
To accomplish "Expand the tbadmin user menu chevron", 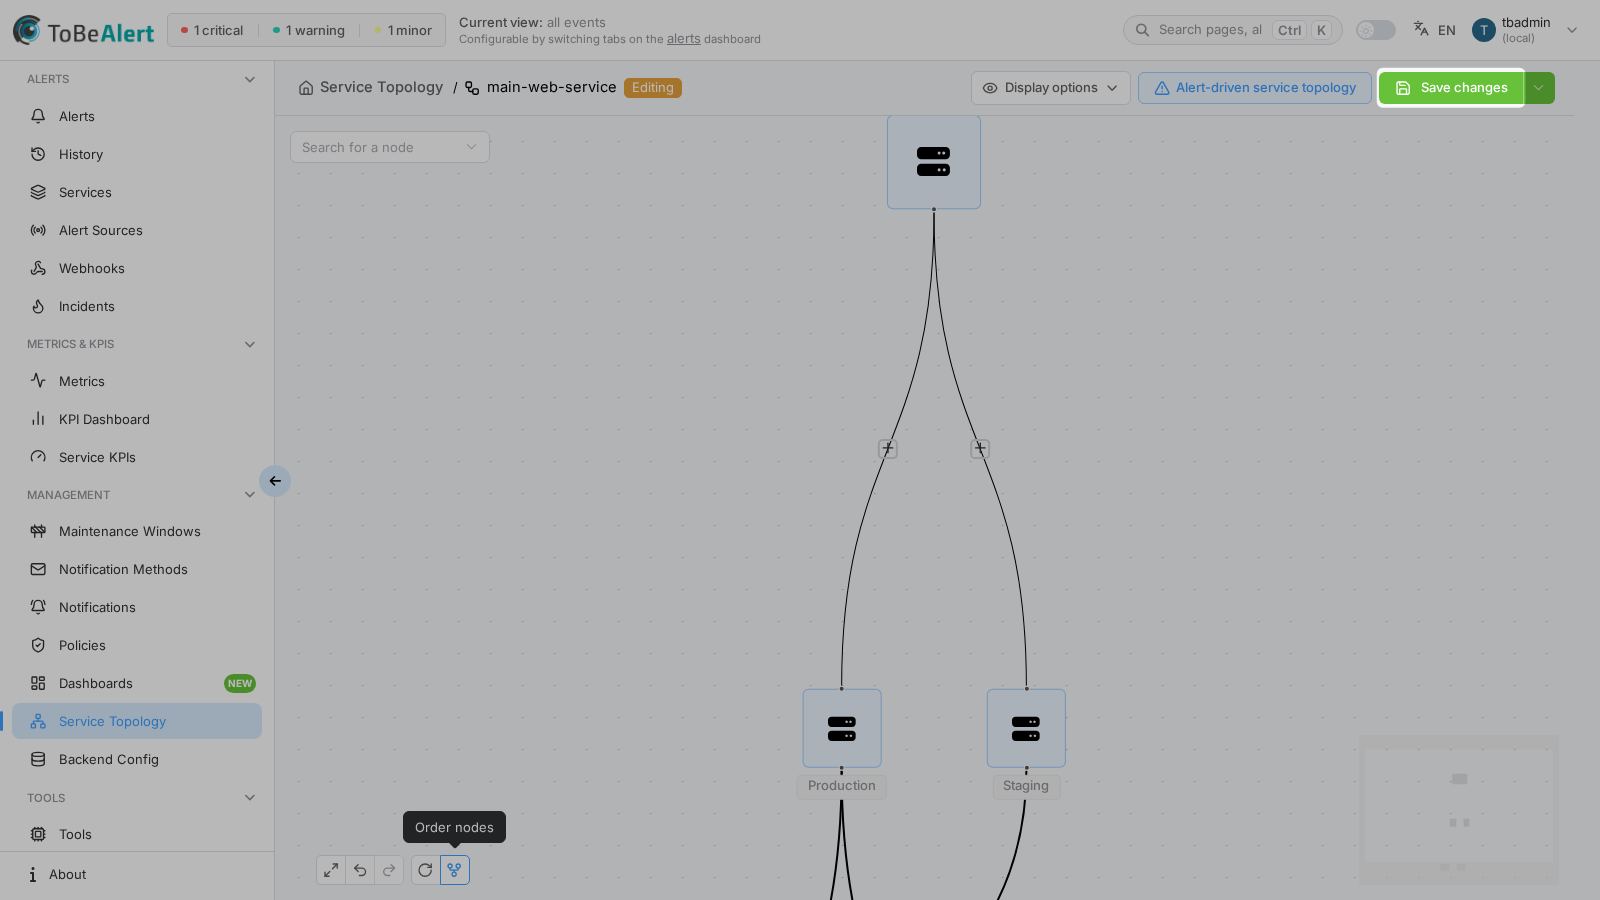I will [x=1572, y=30].
